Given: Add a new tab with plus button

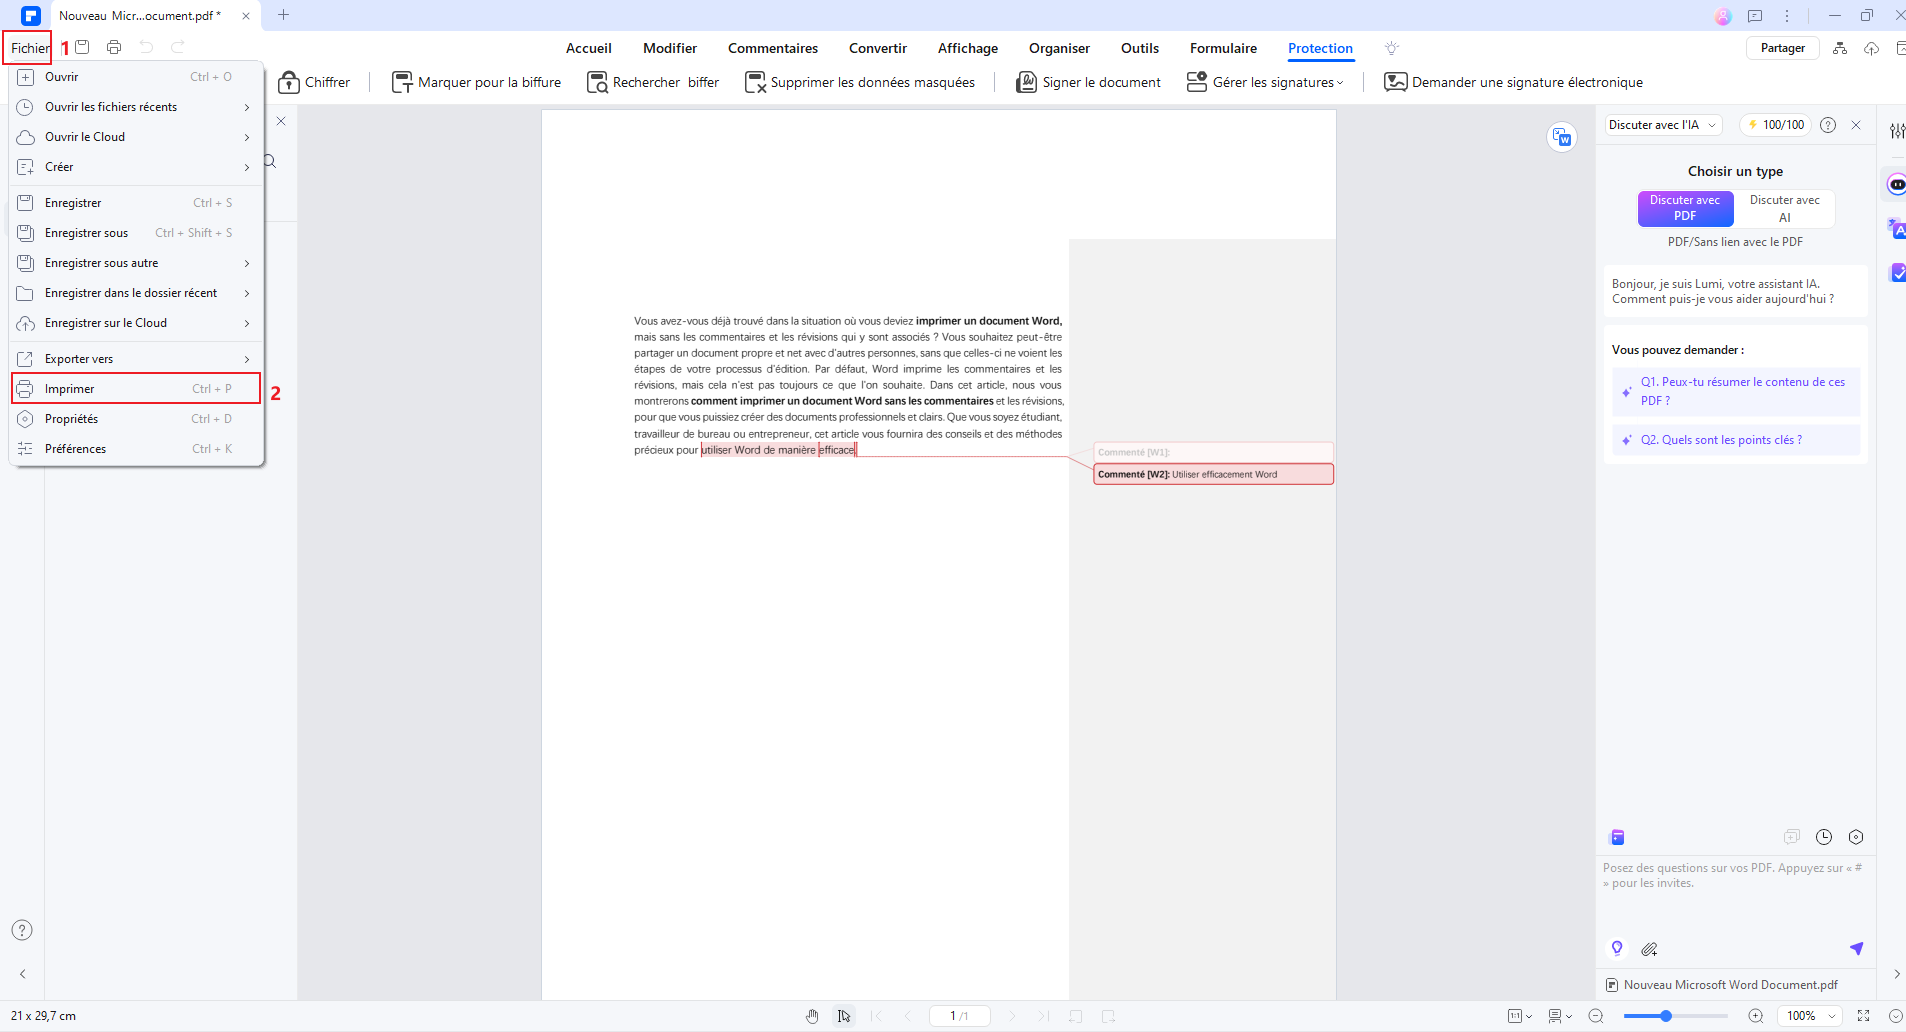Looking at the screenshot, I should (x=283, y=15).
